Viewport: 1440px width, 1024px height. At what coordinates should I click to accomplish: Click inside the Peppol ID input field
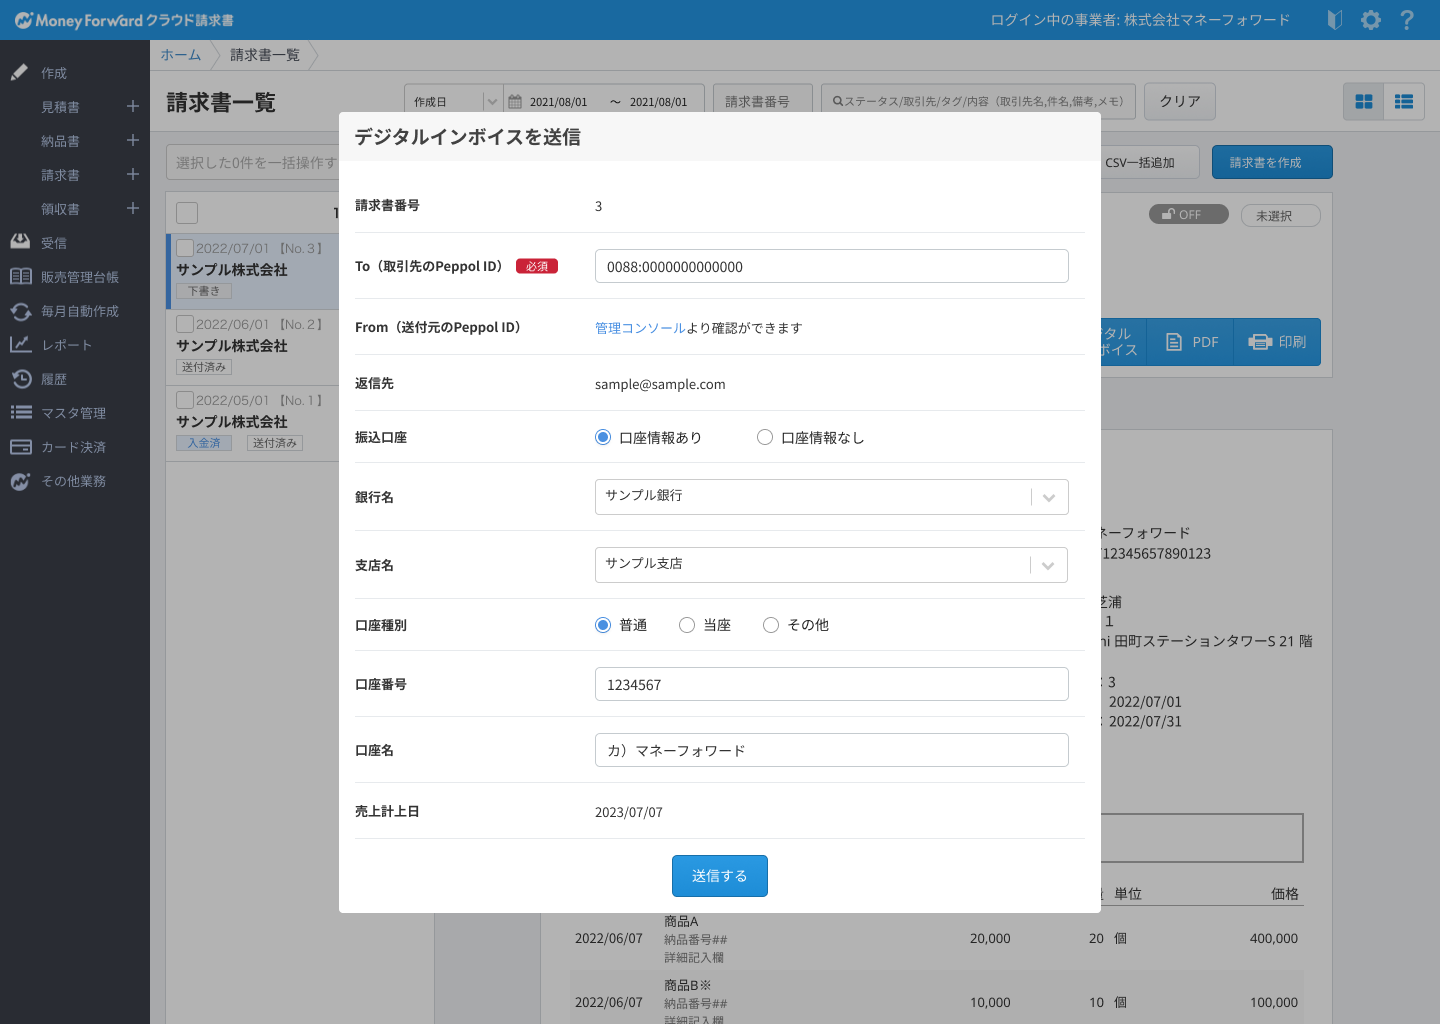tap(831, 266)
